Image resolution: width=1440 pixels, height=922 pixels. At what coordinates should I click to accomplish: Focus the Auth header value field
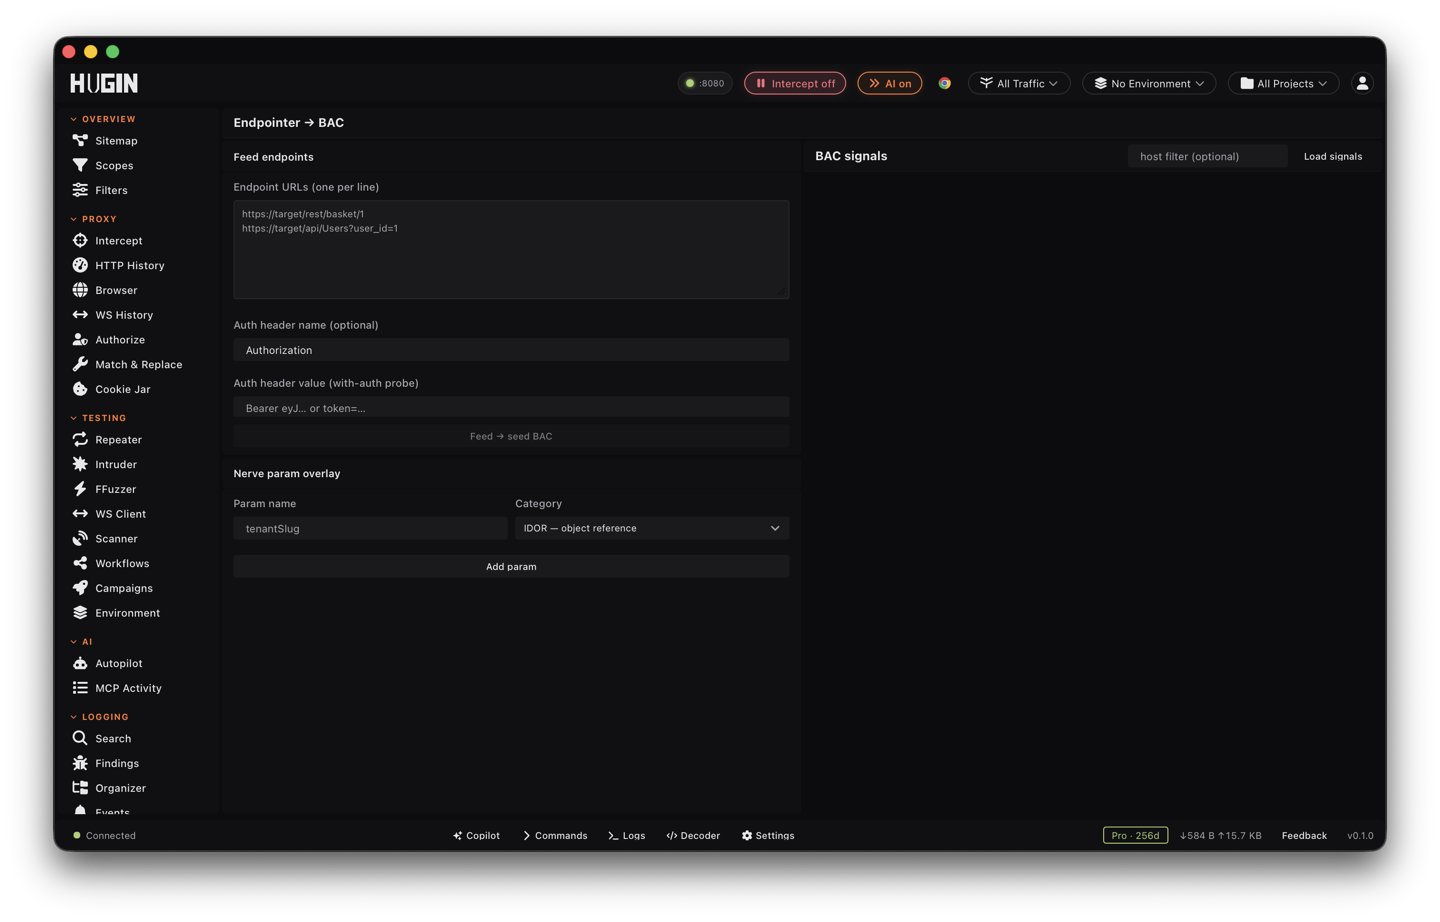511,408
